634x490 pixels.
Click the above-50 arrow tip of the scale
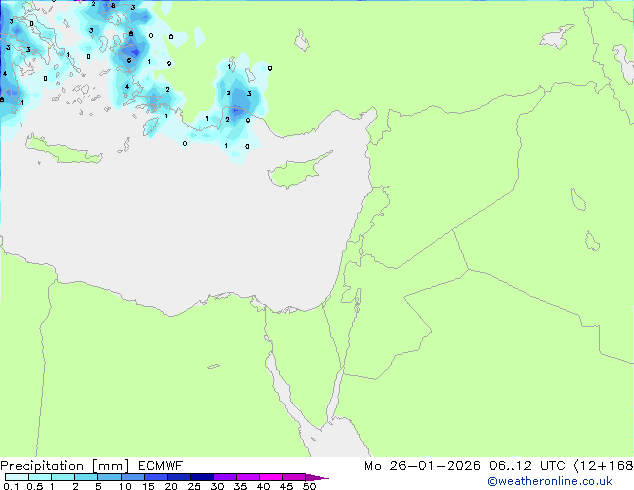(x=317, y=477)
